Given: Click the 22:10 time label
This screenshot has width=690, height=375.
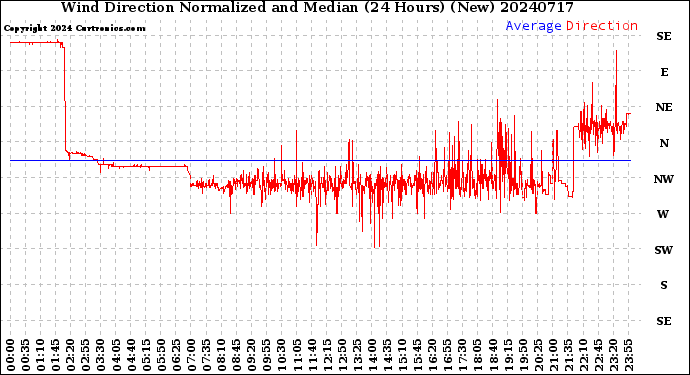Looking at the screenshot, I should [583, 356].
